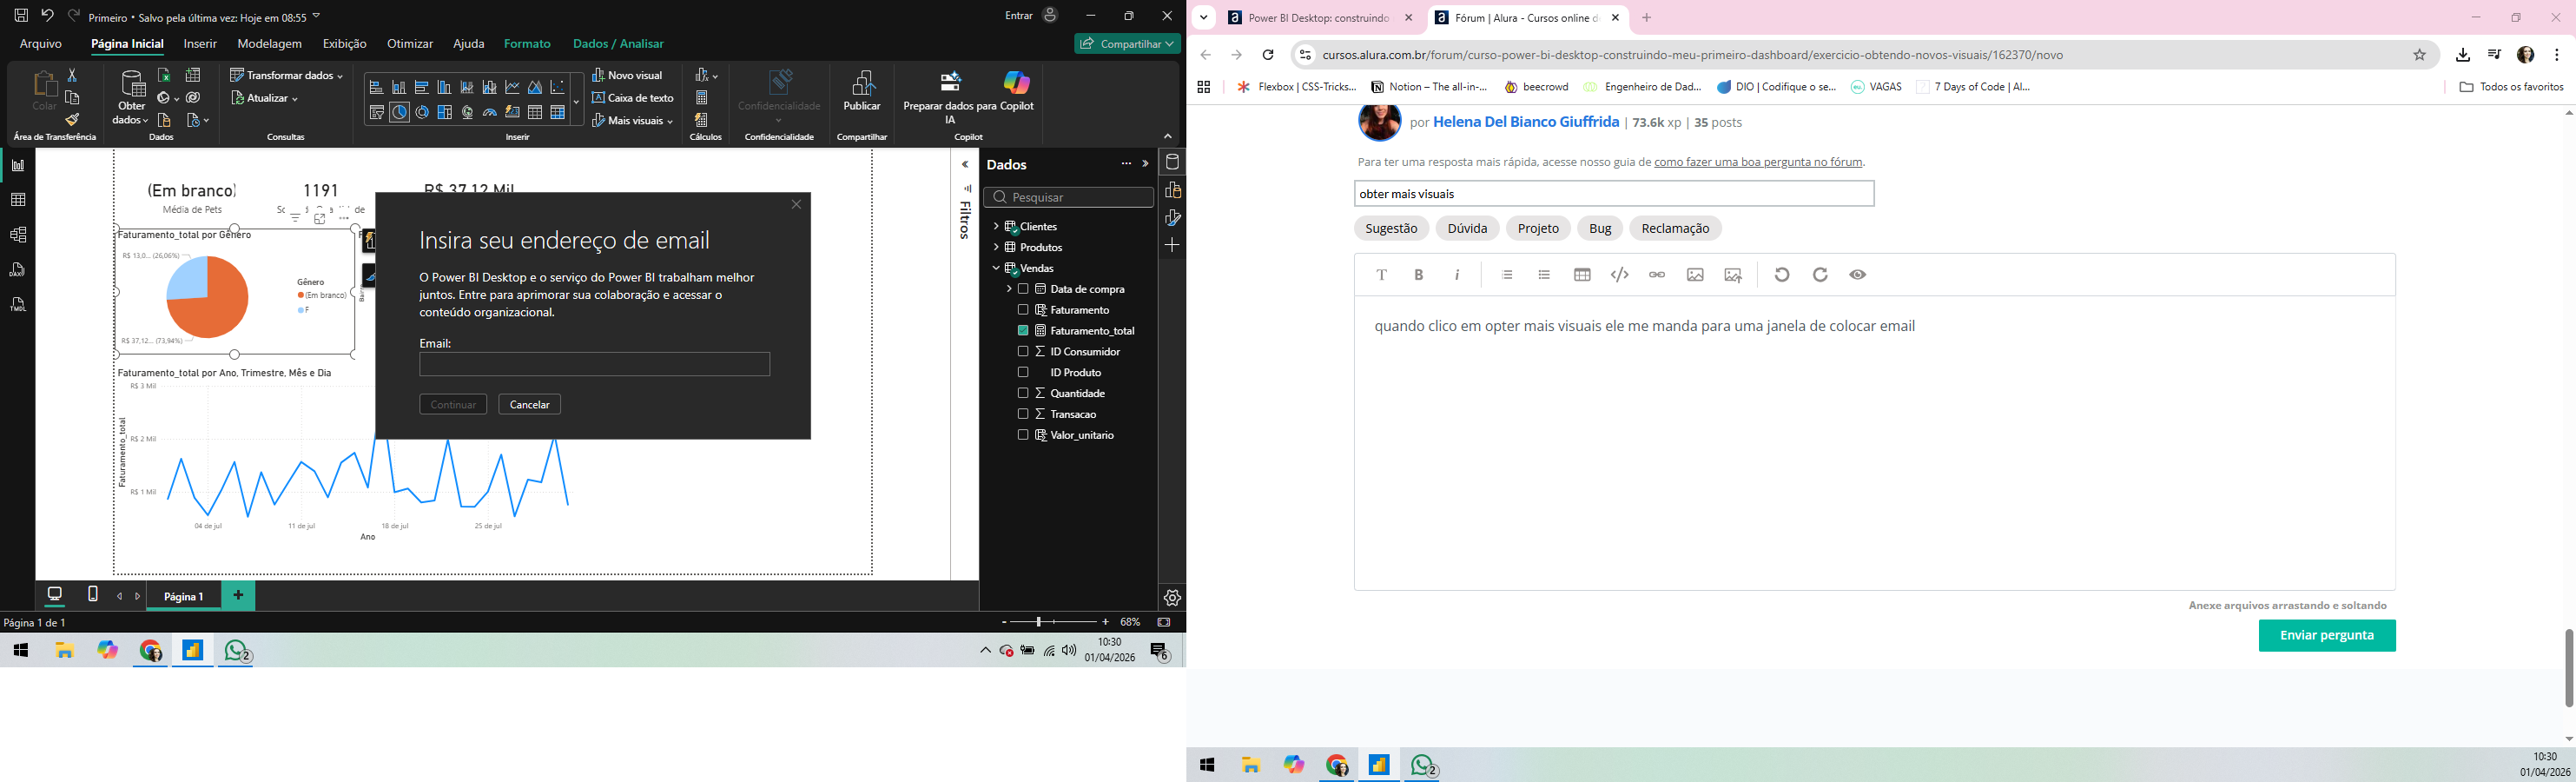
Task: Expand the Filtros pane
Action: pyautogui.click(x=965, y=165)
